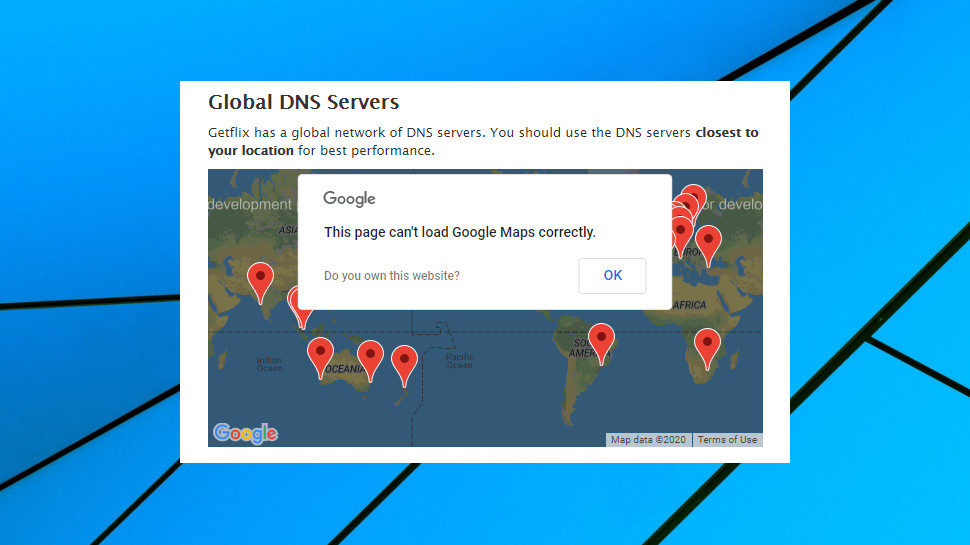Click the 'closest to your location' bold text
The height and width of the screenshot is (545, 970).
pos(483,141)
